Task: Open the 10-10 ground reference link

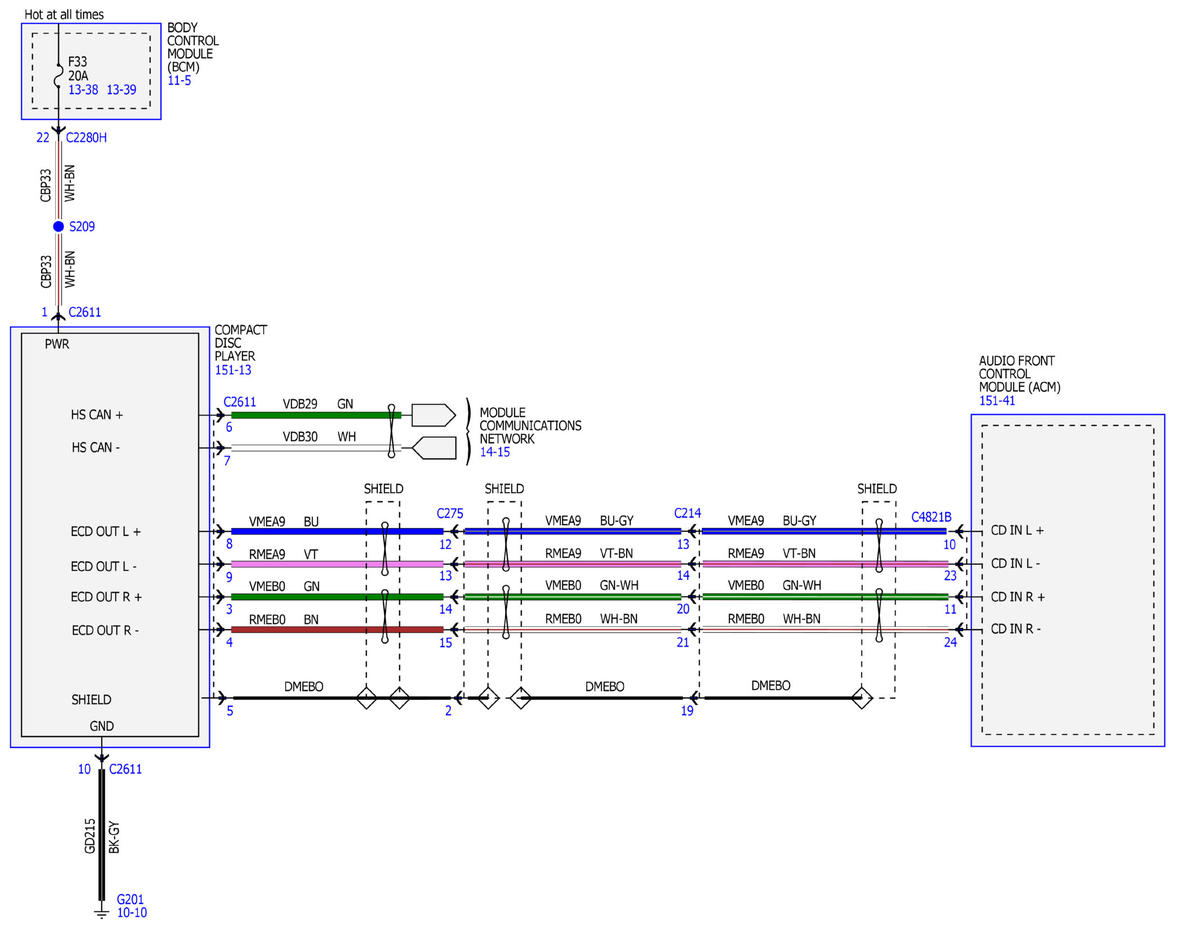Action: point(132,912)
